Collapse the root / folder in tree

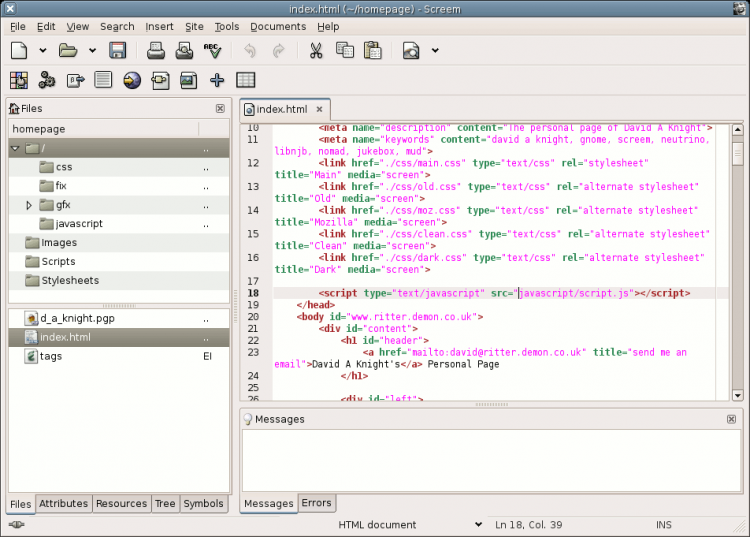click(15, 149)
